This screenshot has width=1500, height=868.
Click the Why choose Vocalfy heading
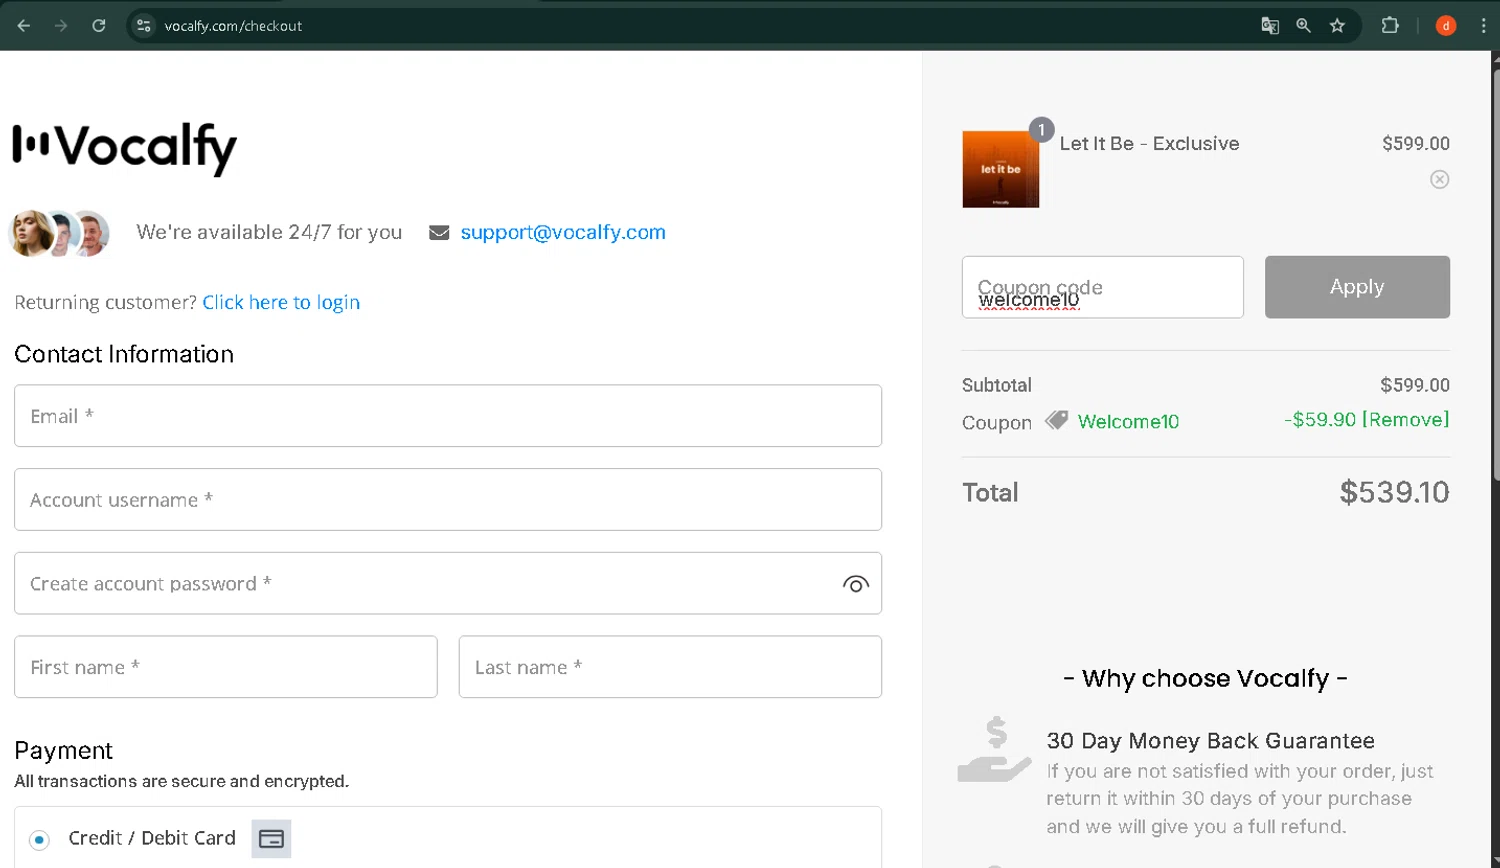pyautogui.click(x=1205, y=679)
